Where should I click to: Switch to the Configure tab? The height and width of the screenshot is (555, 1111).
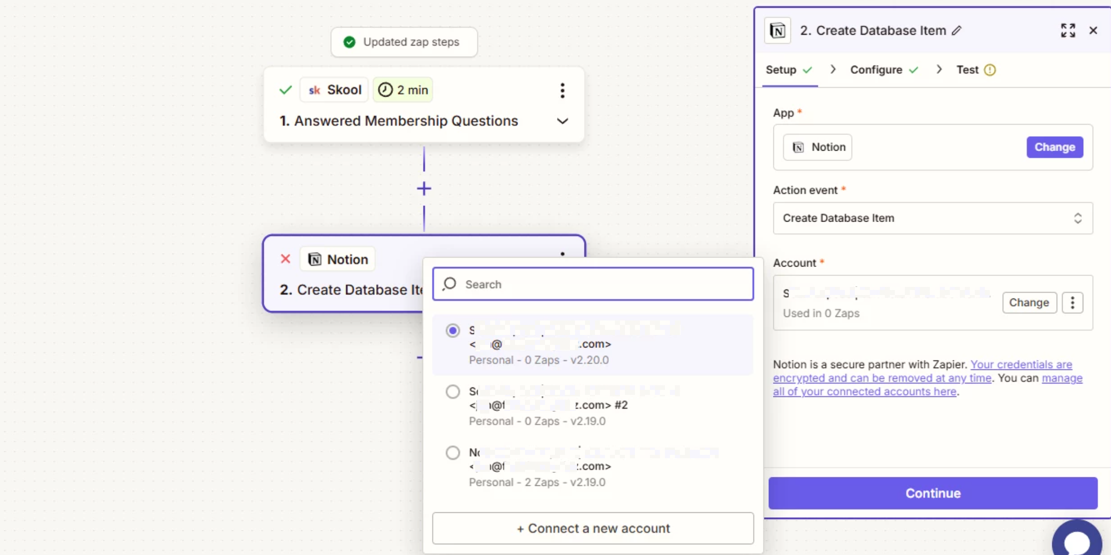(884, 70)
